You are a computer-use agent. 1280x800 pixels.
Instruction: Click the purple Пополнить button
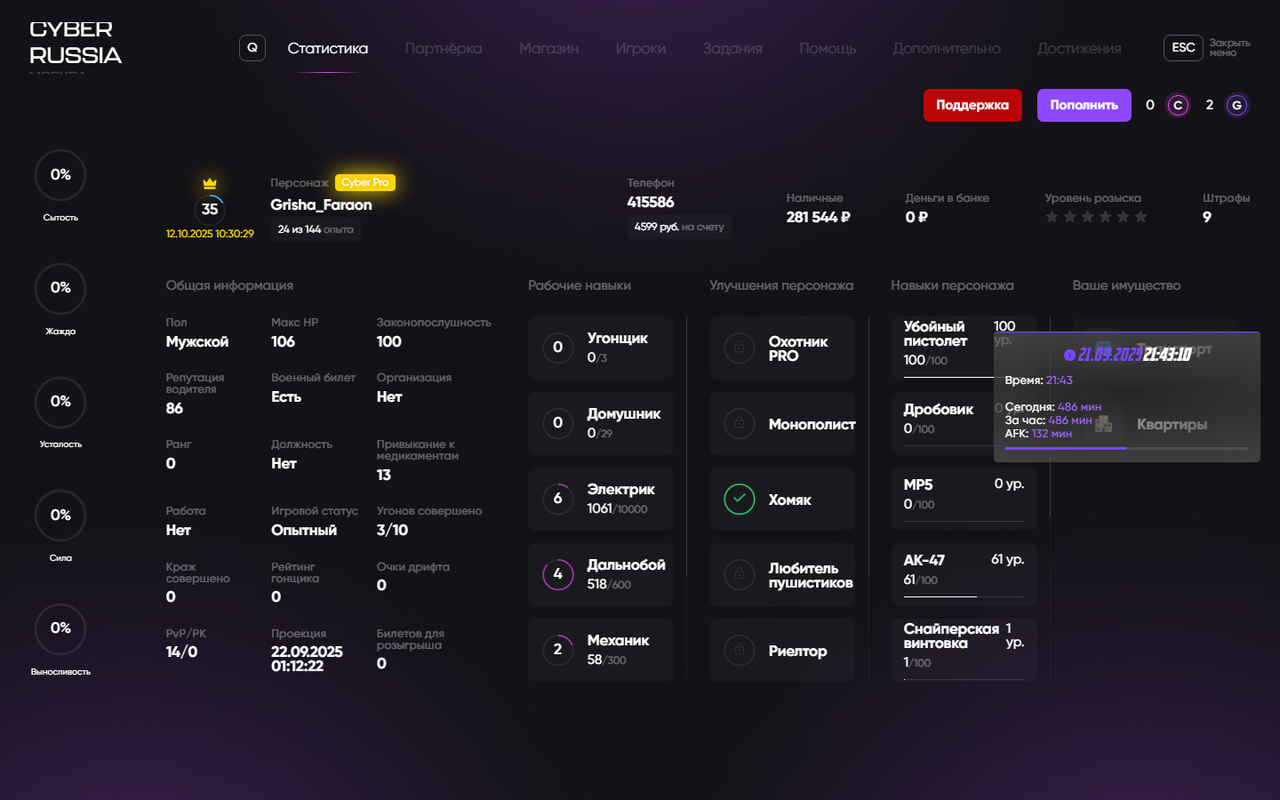pyautogui.click(x=1084, y=105)
